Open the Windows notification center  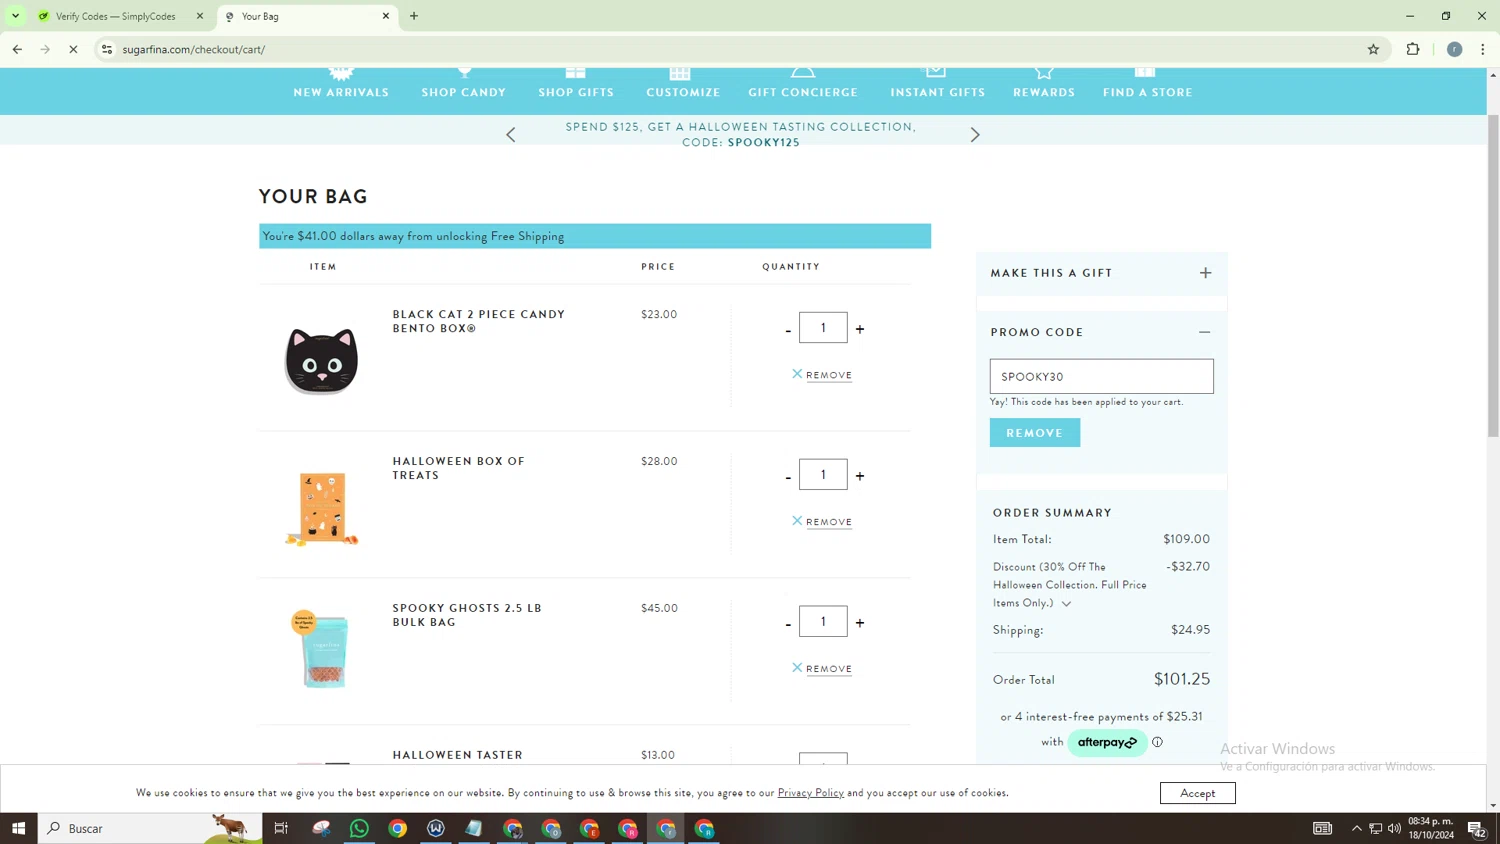(1476, 828)
